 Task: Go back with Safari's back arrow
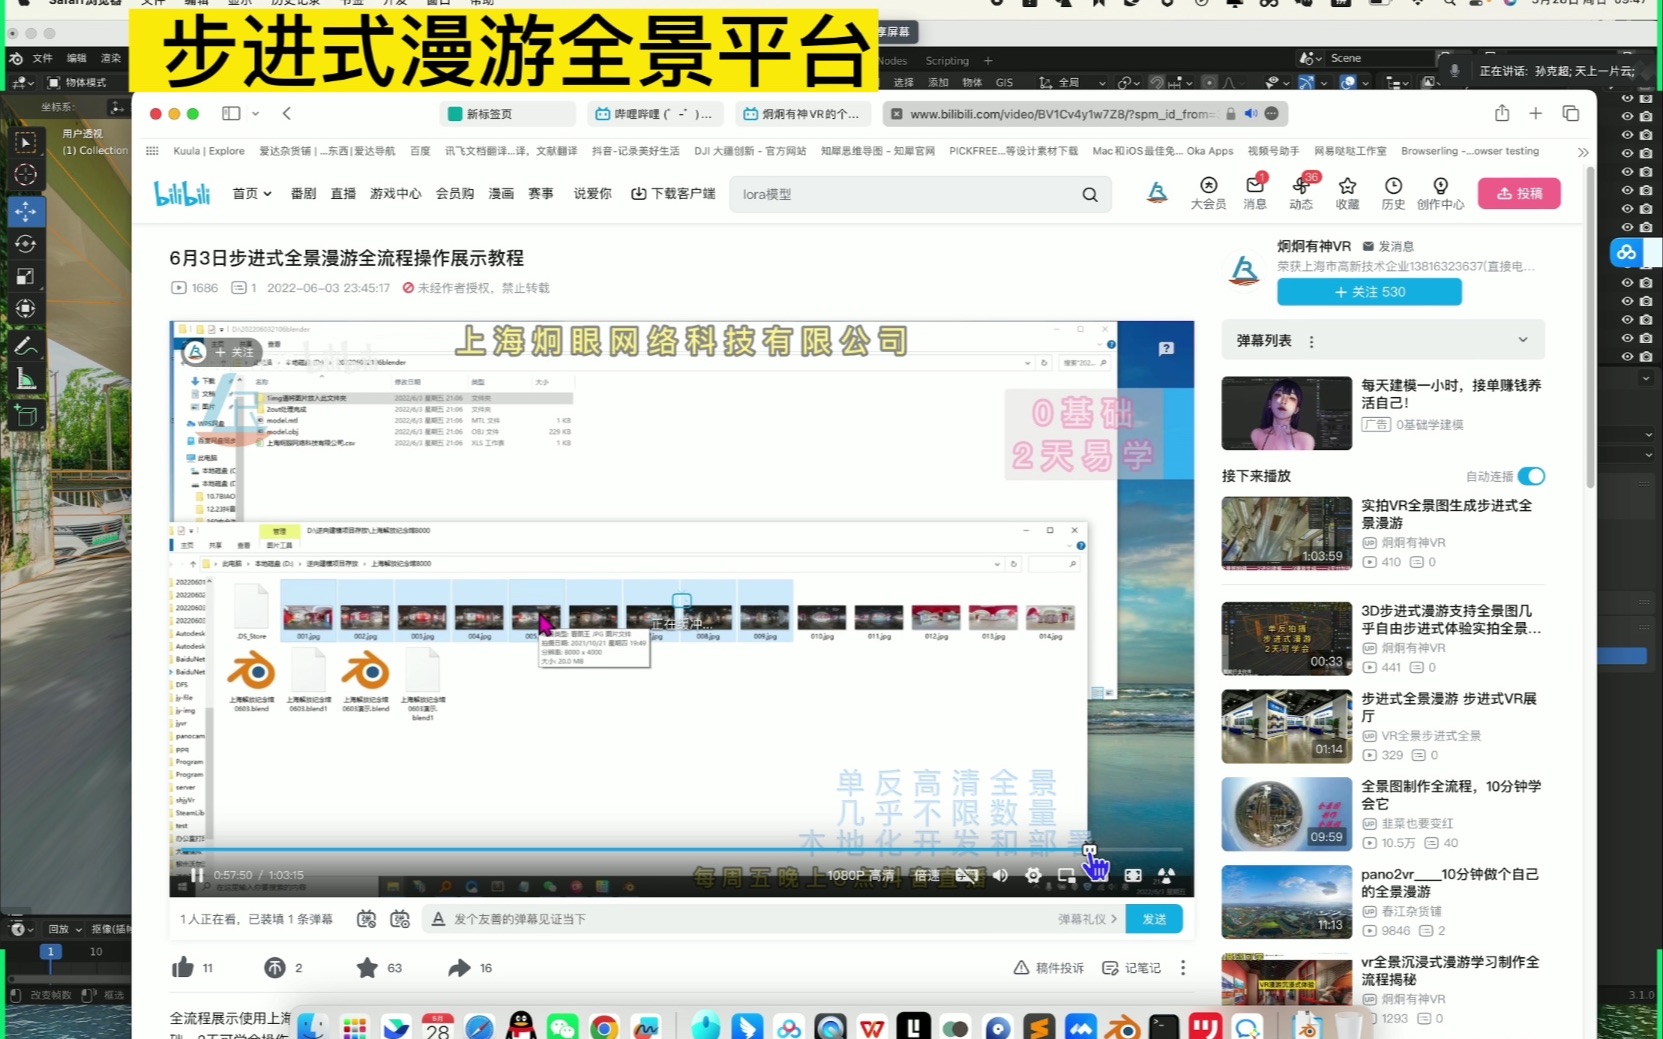(x=287, y=113)
